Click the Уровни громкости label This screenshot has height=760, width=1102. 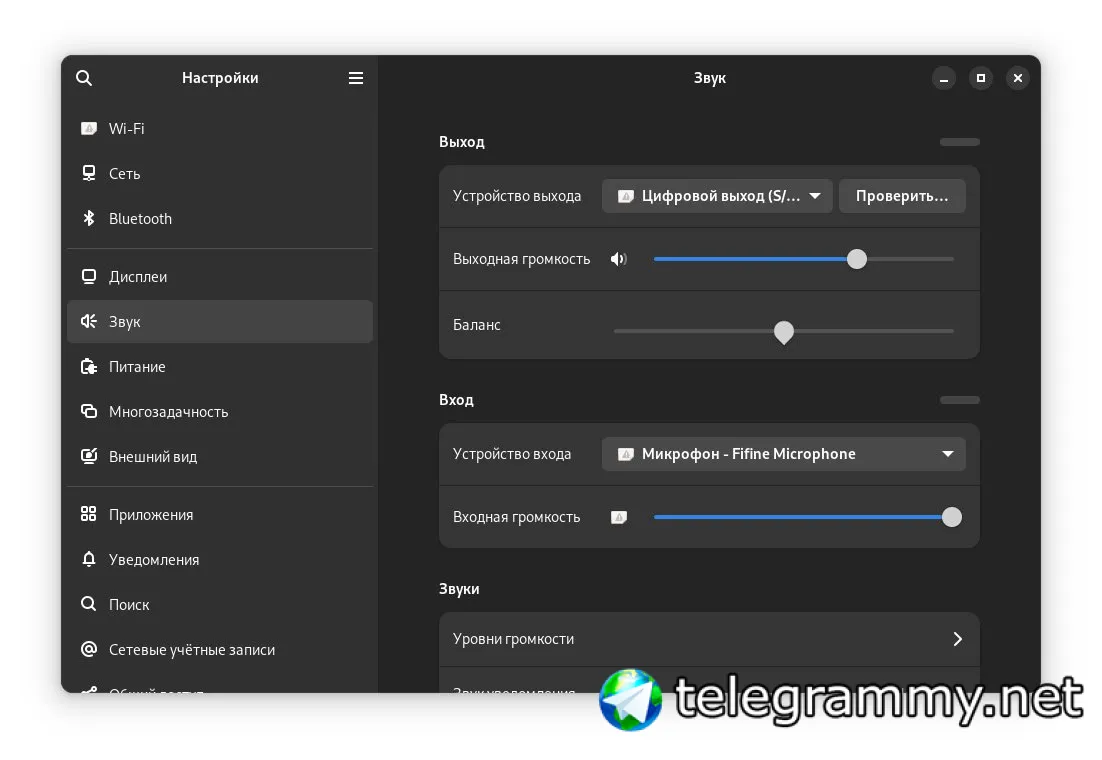tap(514, 639)
